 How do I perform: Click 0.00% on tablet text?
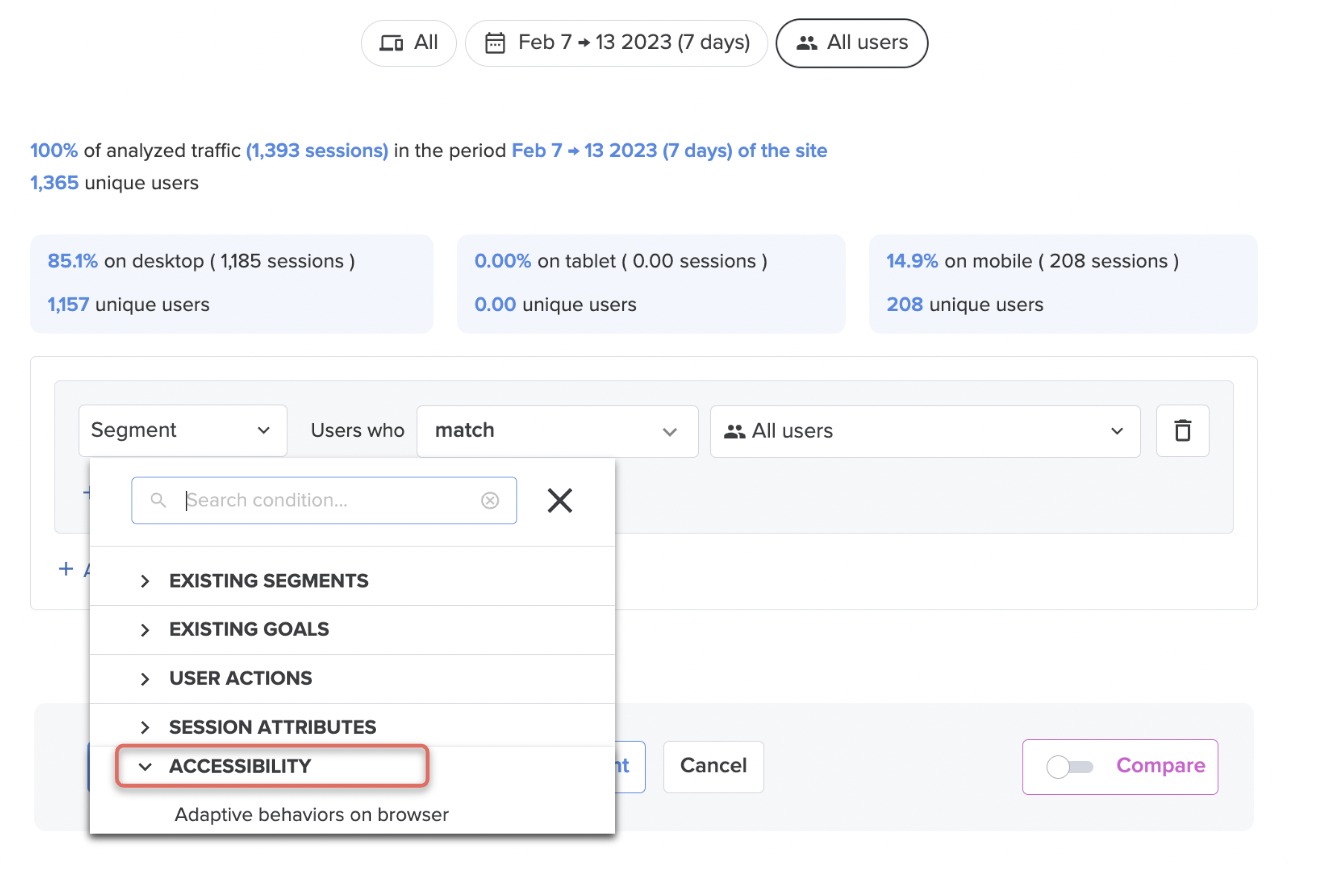coord(621,261)
